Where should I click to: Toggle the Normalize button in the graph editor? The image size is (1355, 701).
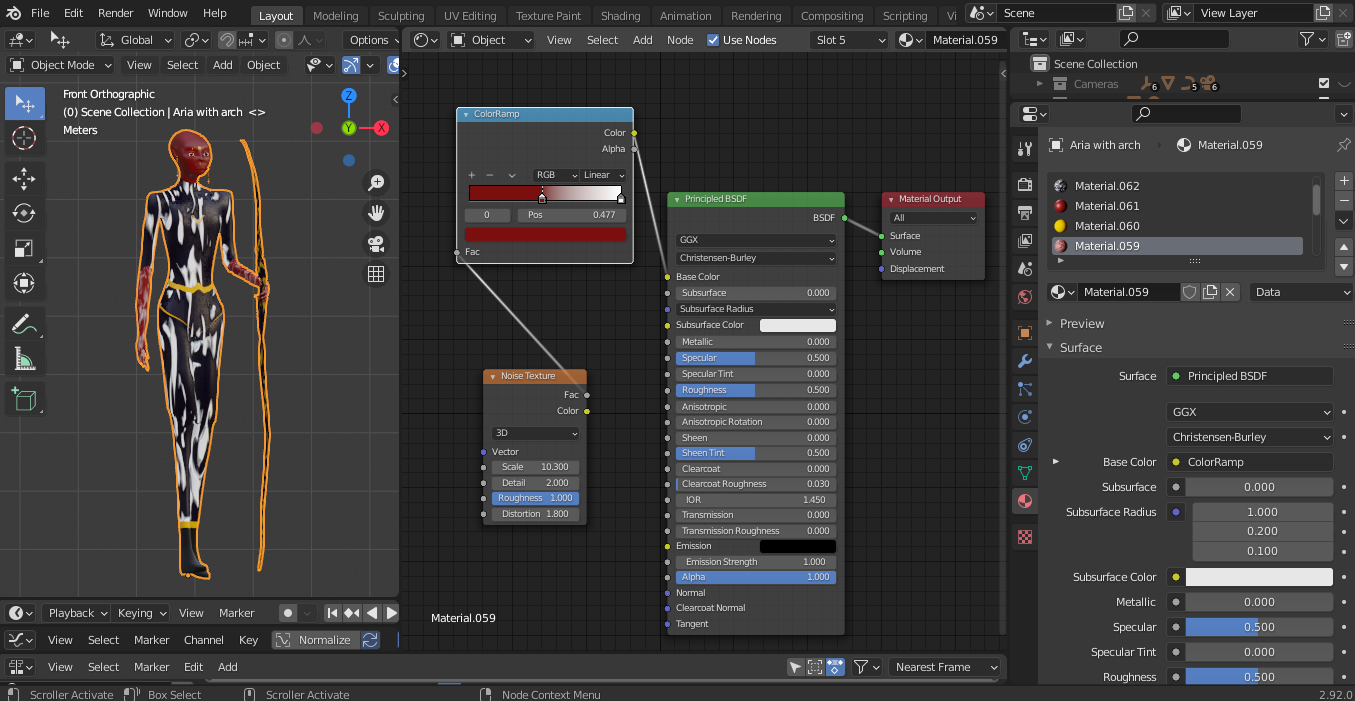pyautogui.click(x=314, y=640)
